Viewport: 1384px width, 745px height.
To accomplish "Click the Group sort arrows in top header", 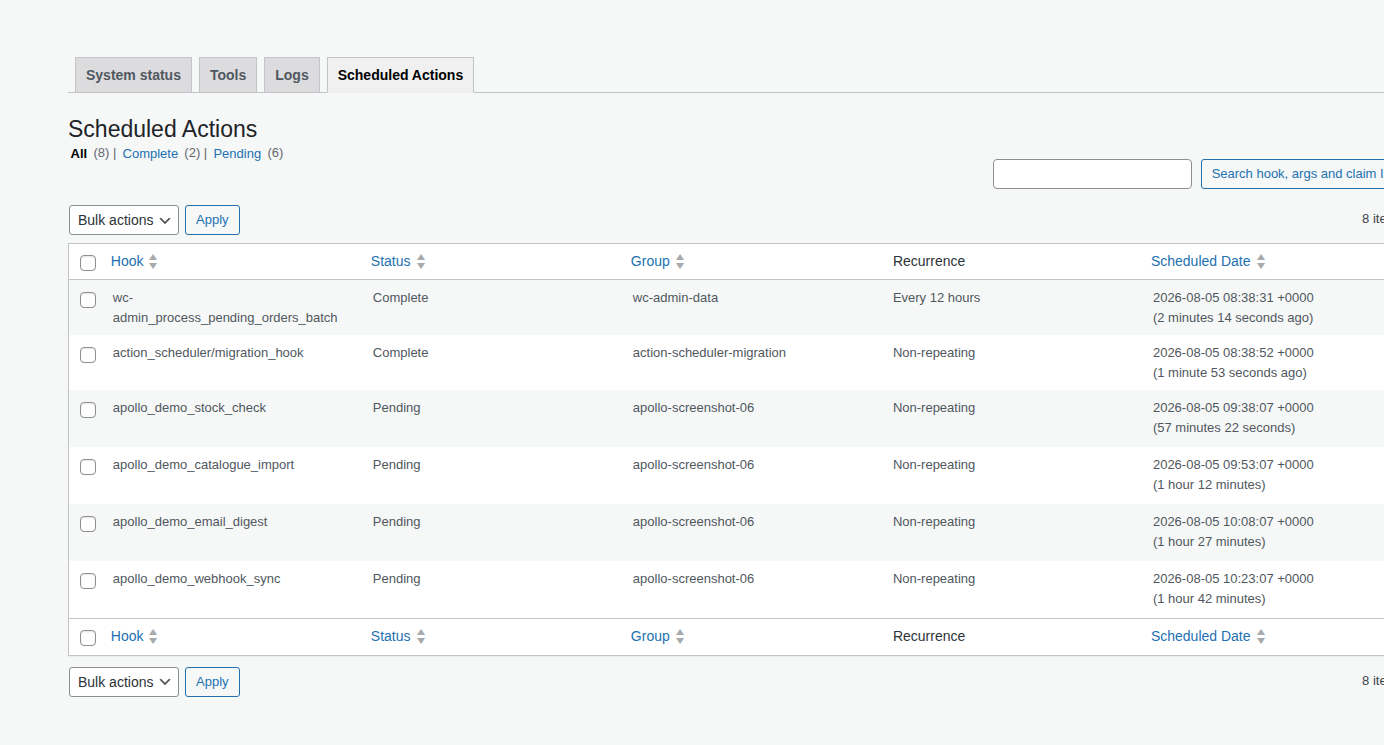I will pos(680,261).
